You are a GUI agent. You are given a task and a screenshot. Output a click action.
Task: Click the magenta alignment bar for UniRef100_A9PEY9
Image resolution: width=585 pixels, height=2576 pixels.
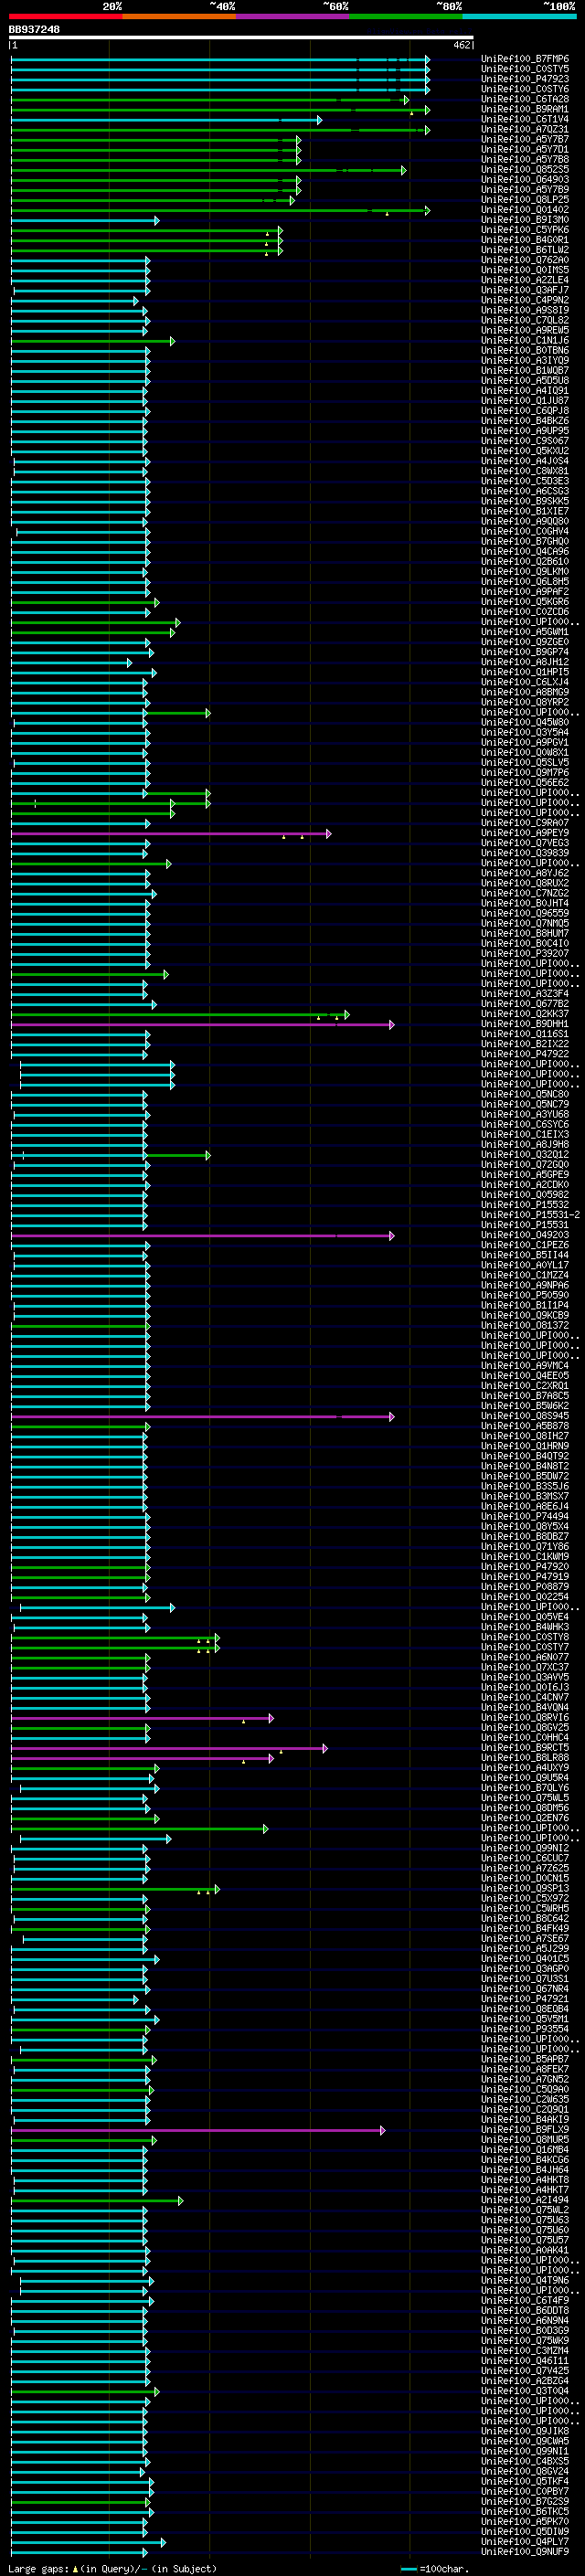tap(170, 833)
